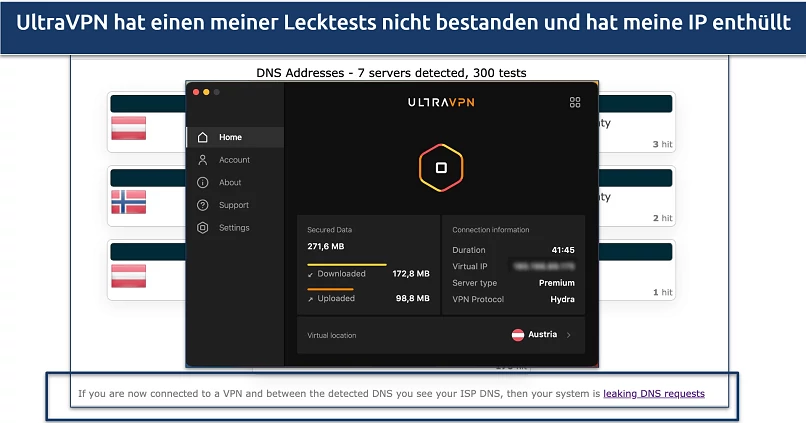Click the Duration value 41:45
The width and height of the screenshot is (806, 423).
[x=563, y=250]
